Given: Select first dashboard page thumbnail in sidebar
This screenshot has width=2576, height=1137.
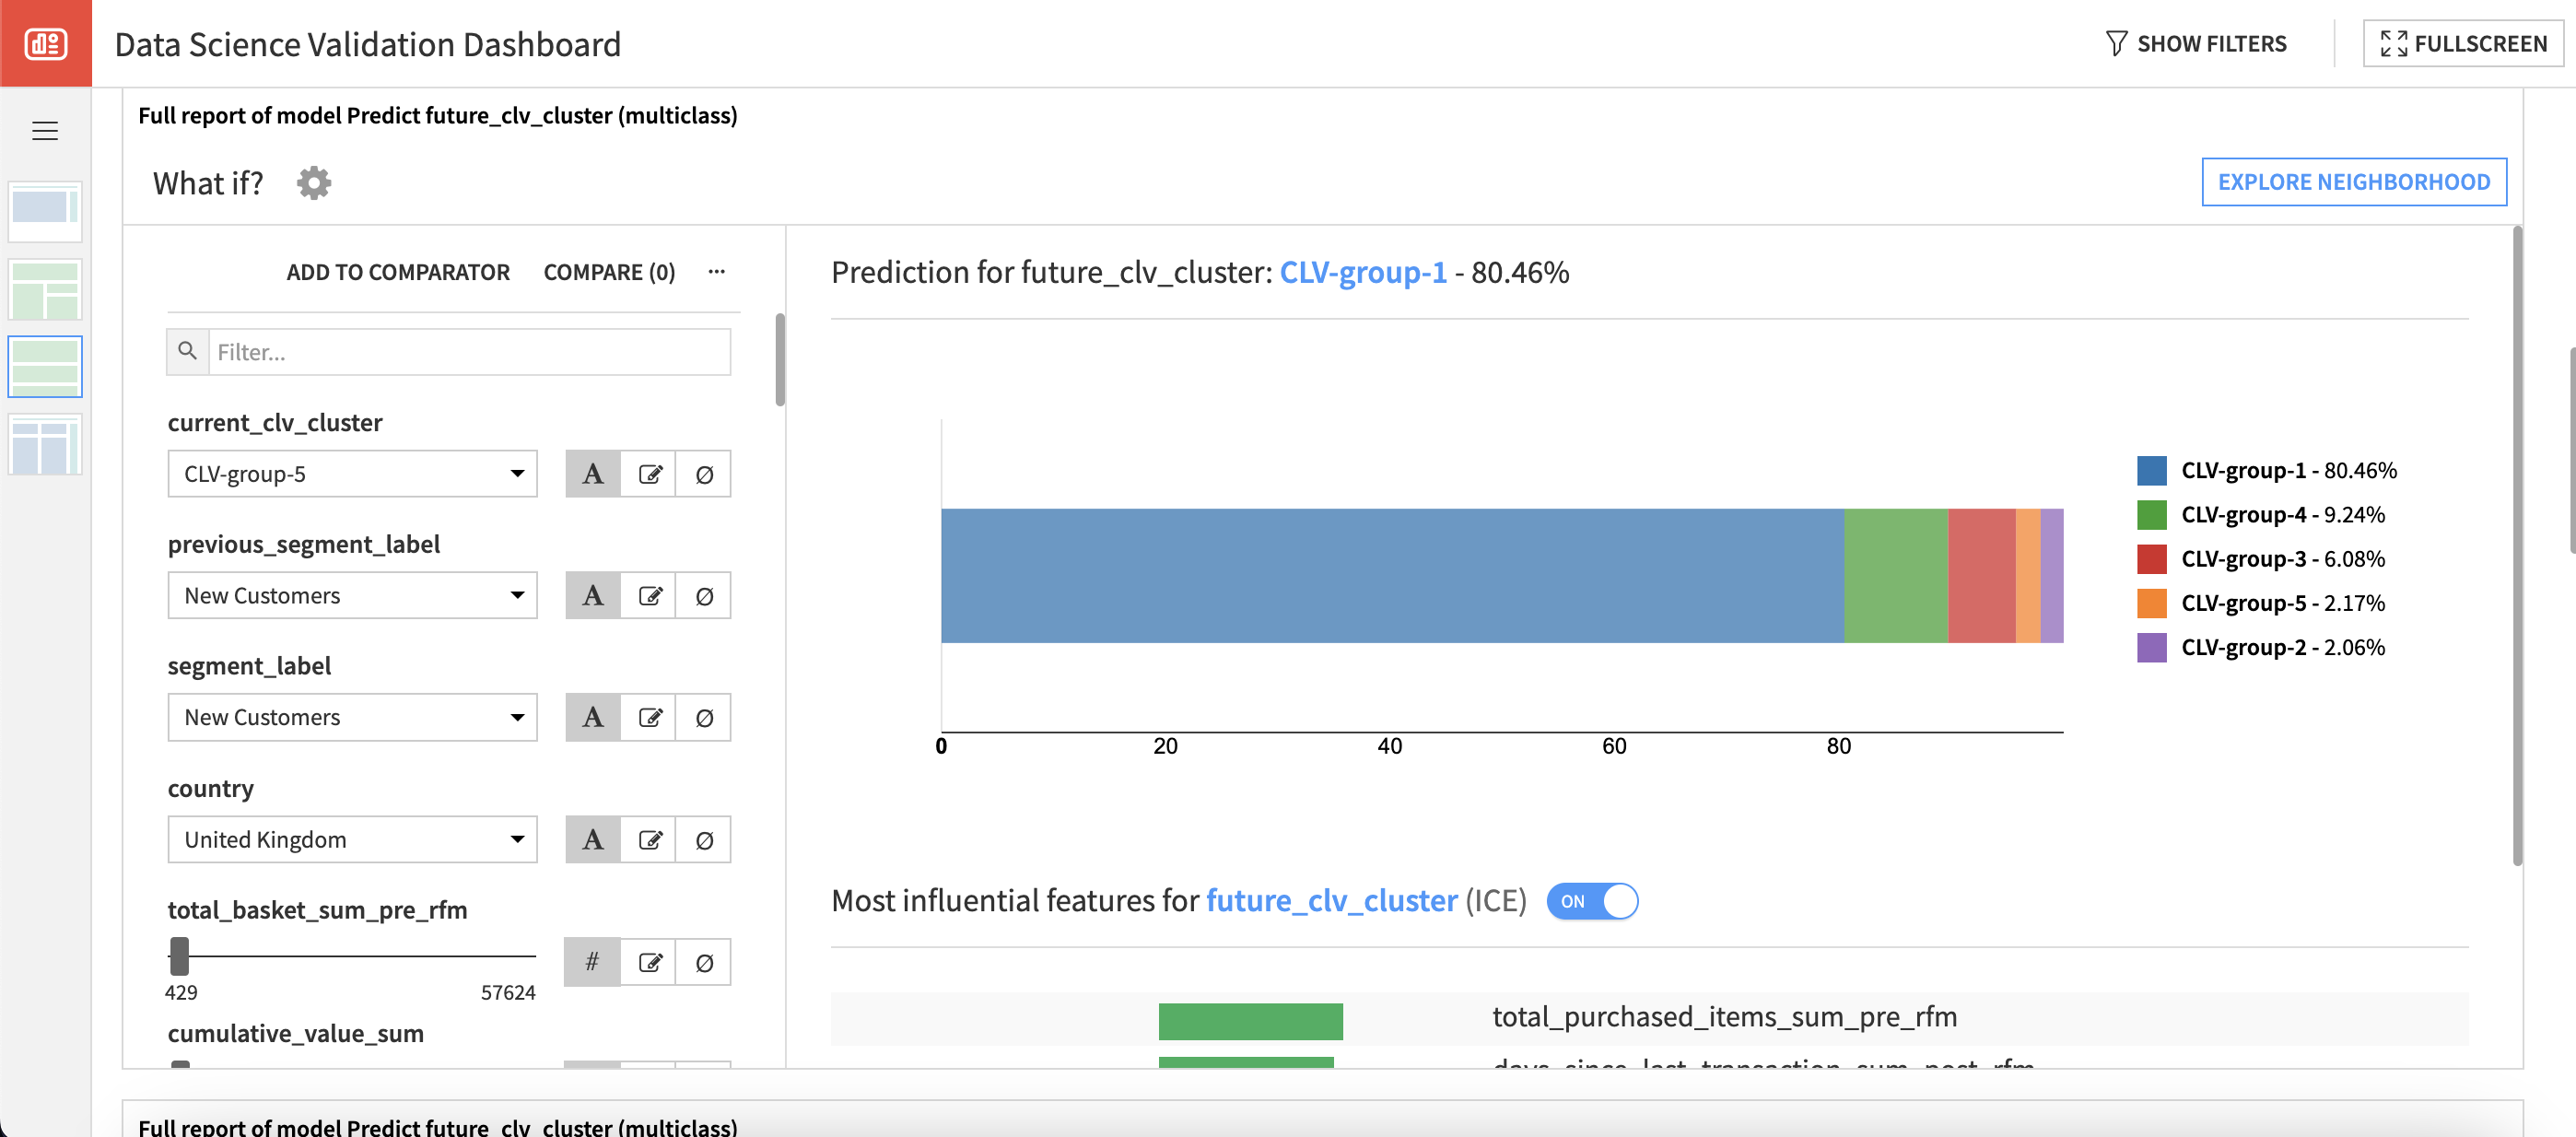Looking at the screenshot, I should [45, 211].
